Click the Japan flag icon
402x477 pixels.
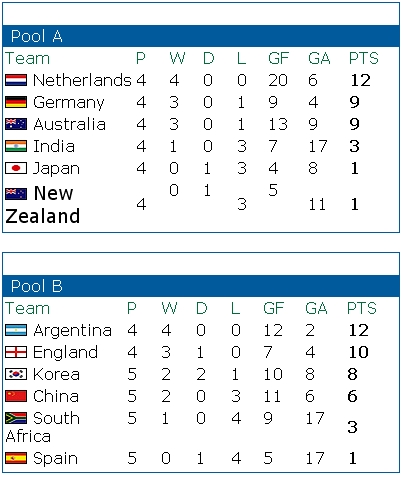coord(16,168)
